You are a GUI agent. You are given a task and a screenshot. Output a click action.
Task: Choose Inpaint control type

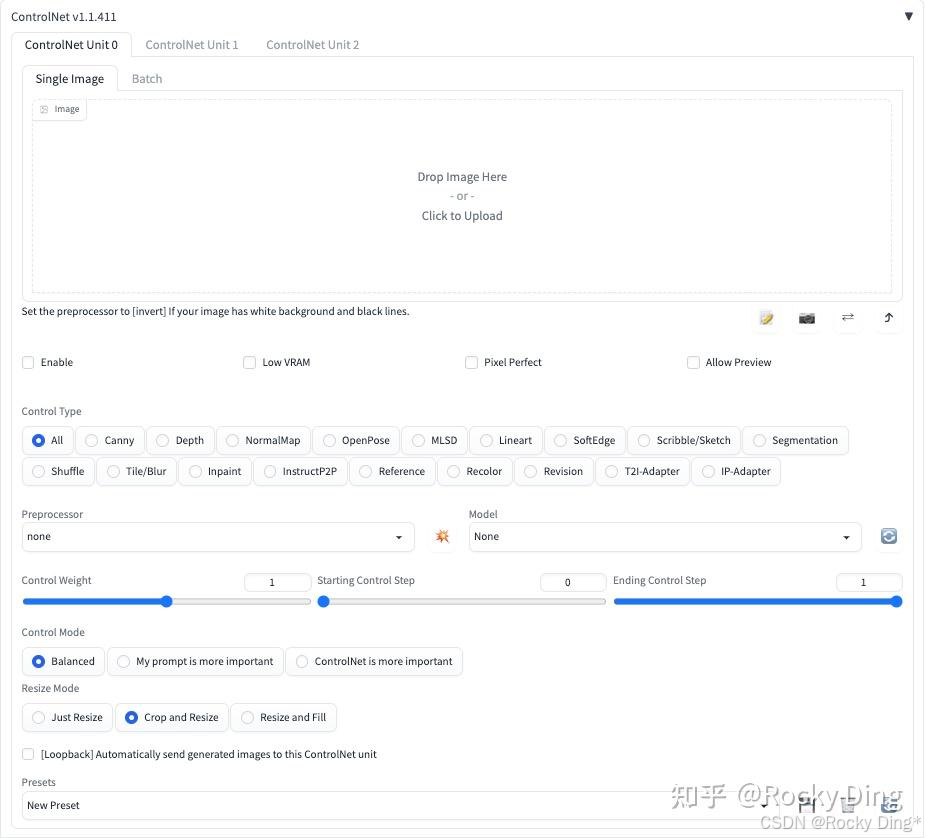(x=215, y=471)
